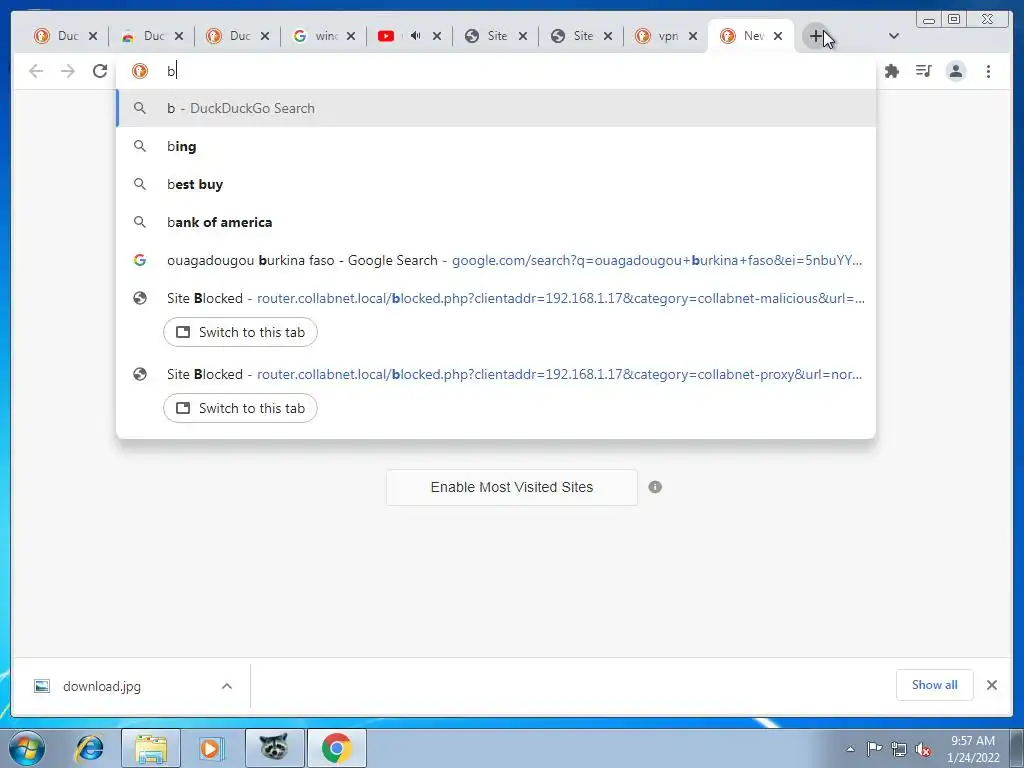Open Action Center flag icon
The height and width of the screenshot is (768, 1024).
(874, 749)
